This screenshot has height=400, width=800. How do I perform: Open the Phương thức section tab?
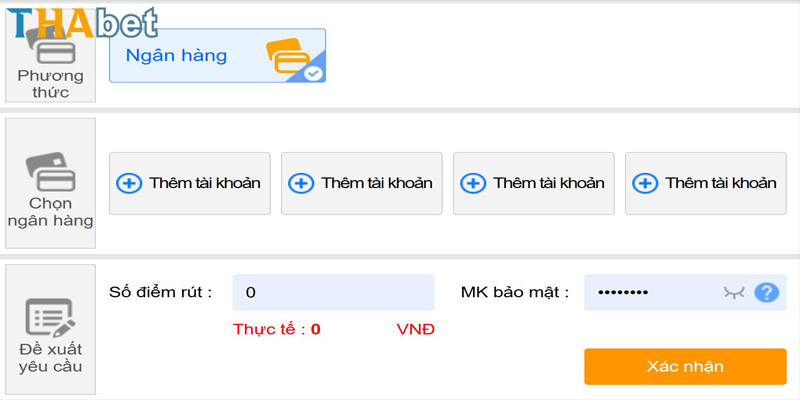pyautogui.click(x=51, y=56)
